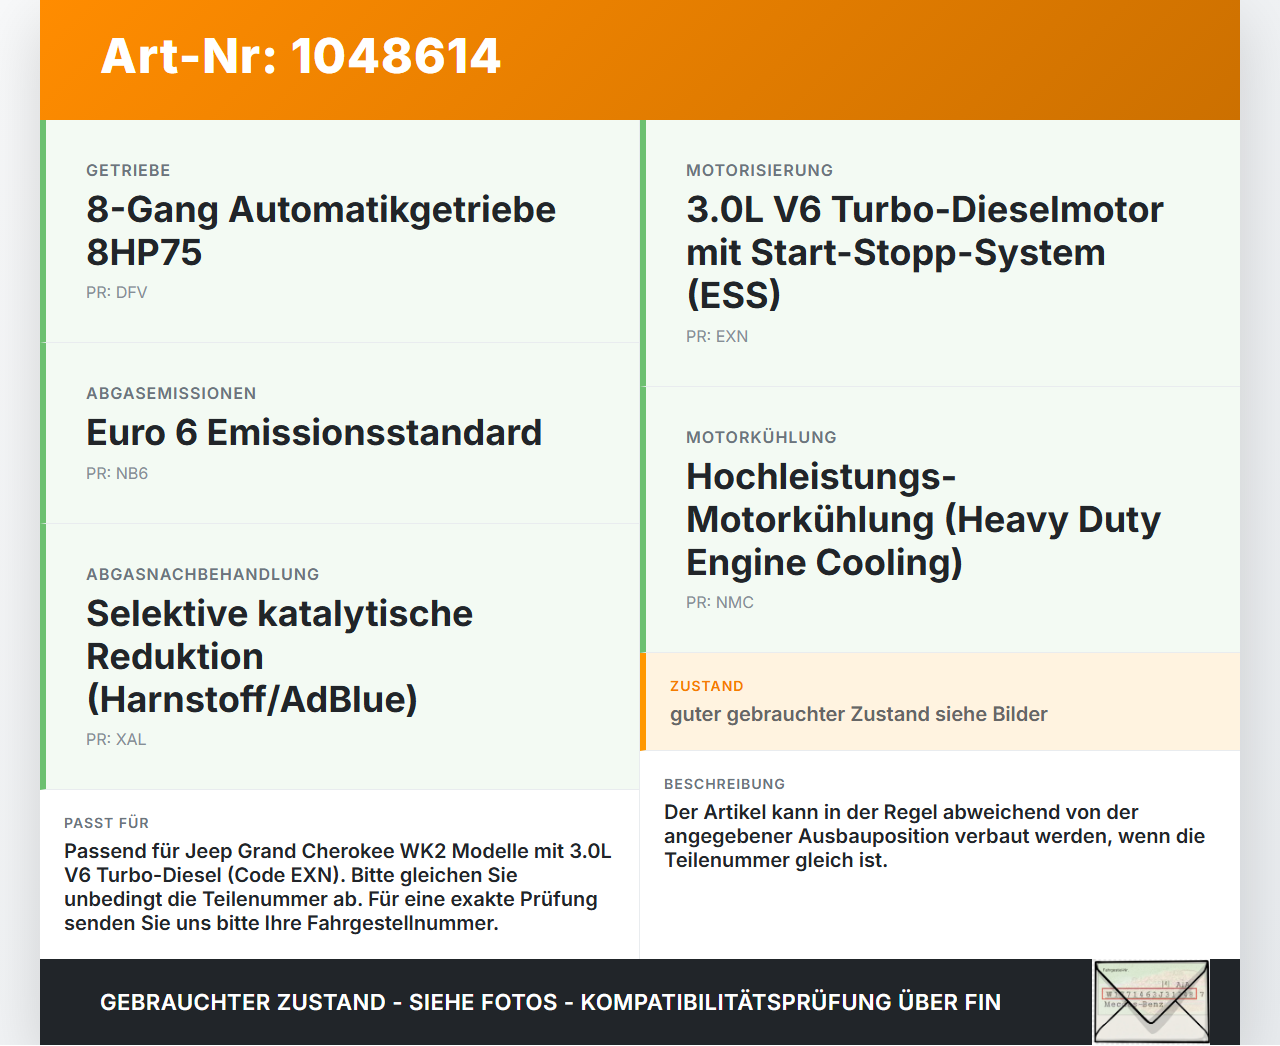Screen dimensions: 1280x1046
Task: Click the Passt für compatibility text
Action: 338,887
